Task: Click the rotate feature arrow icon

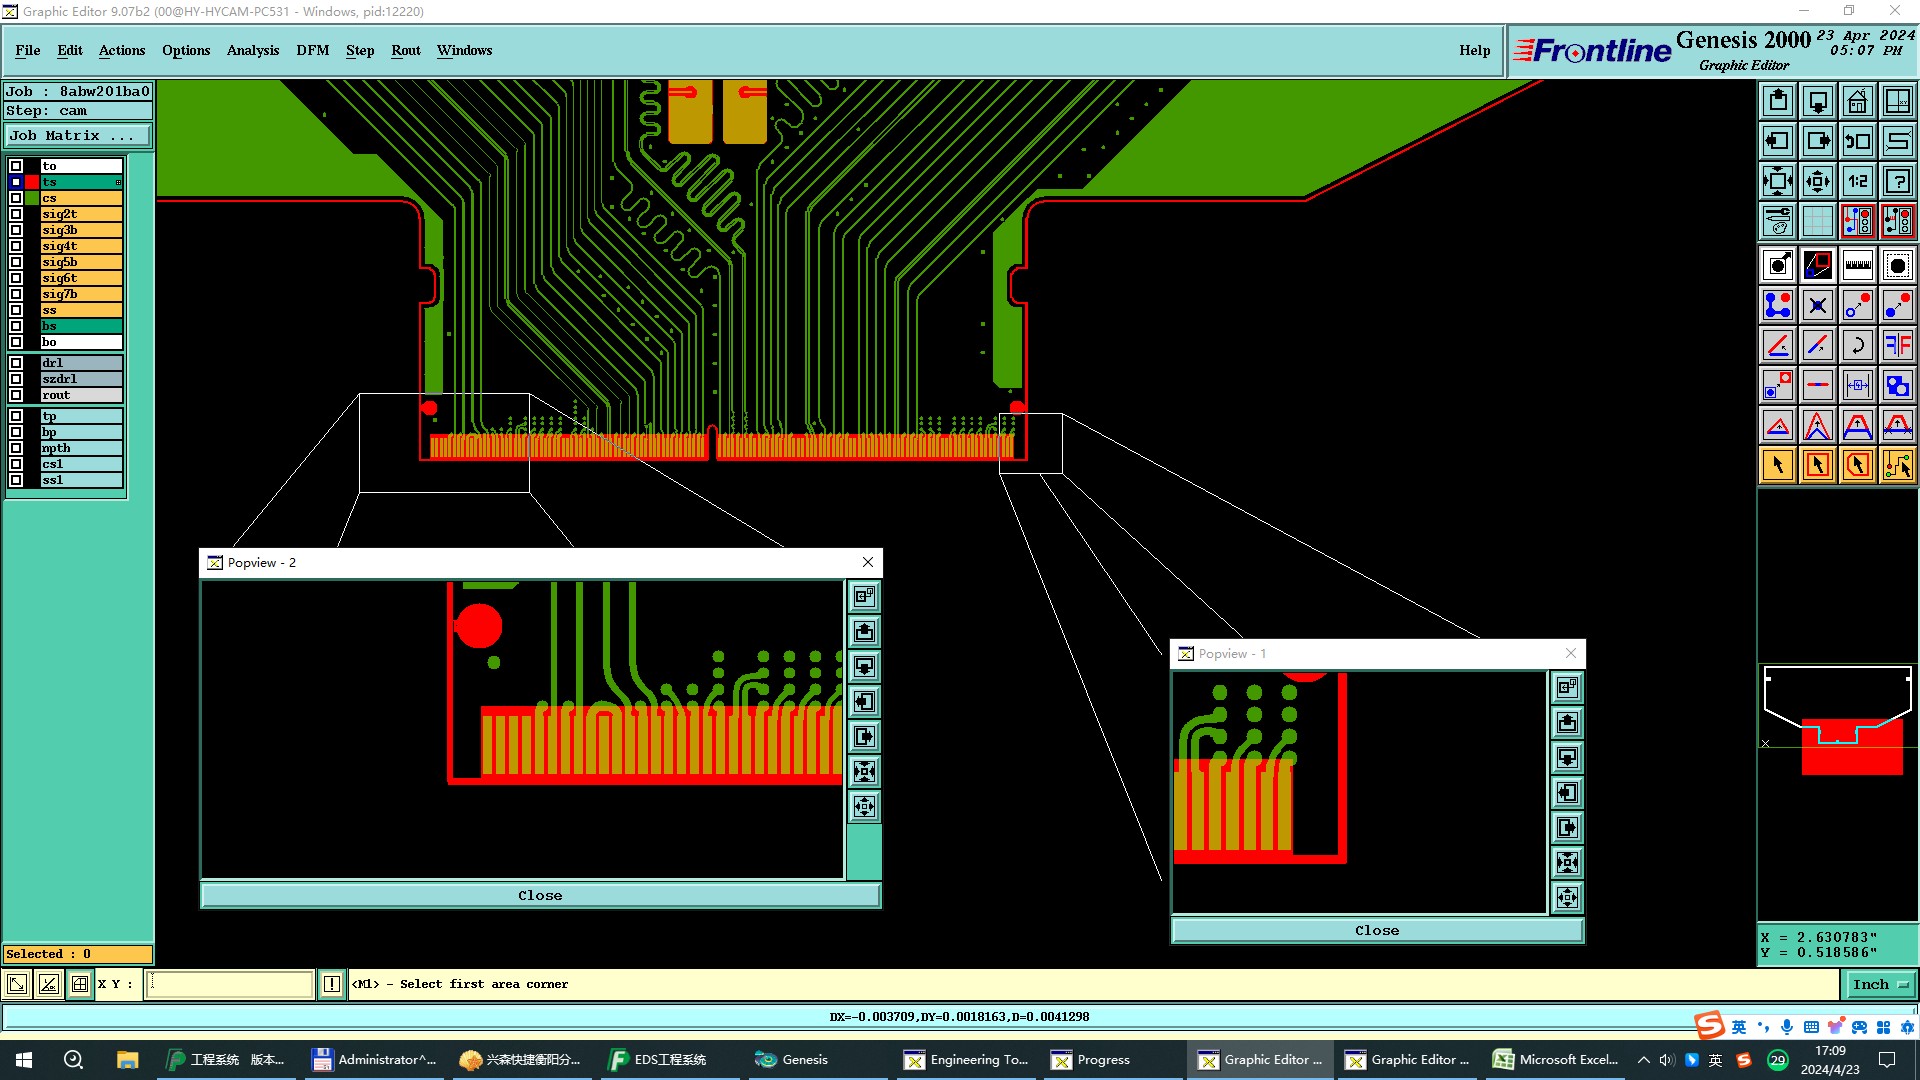Action: click(1857, 345)
